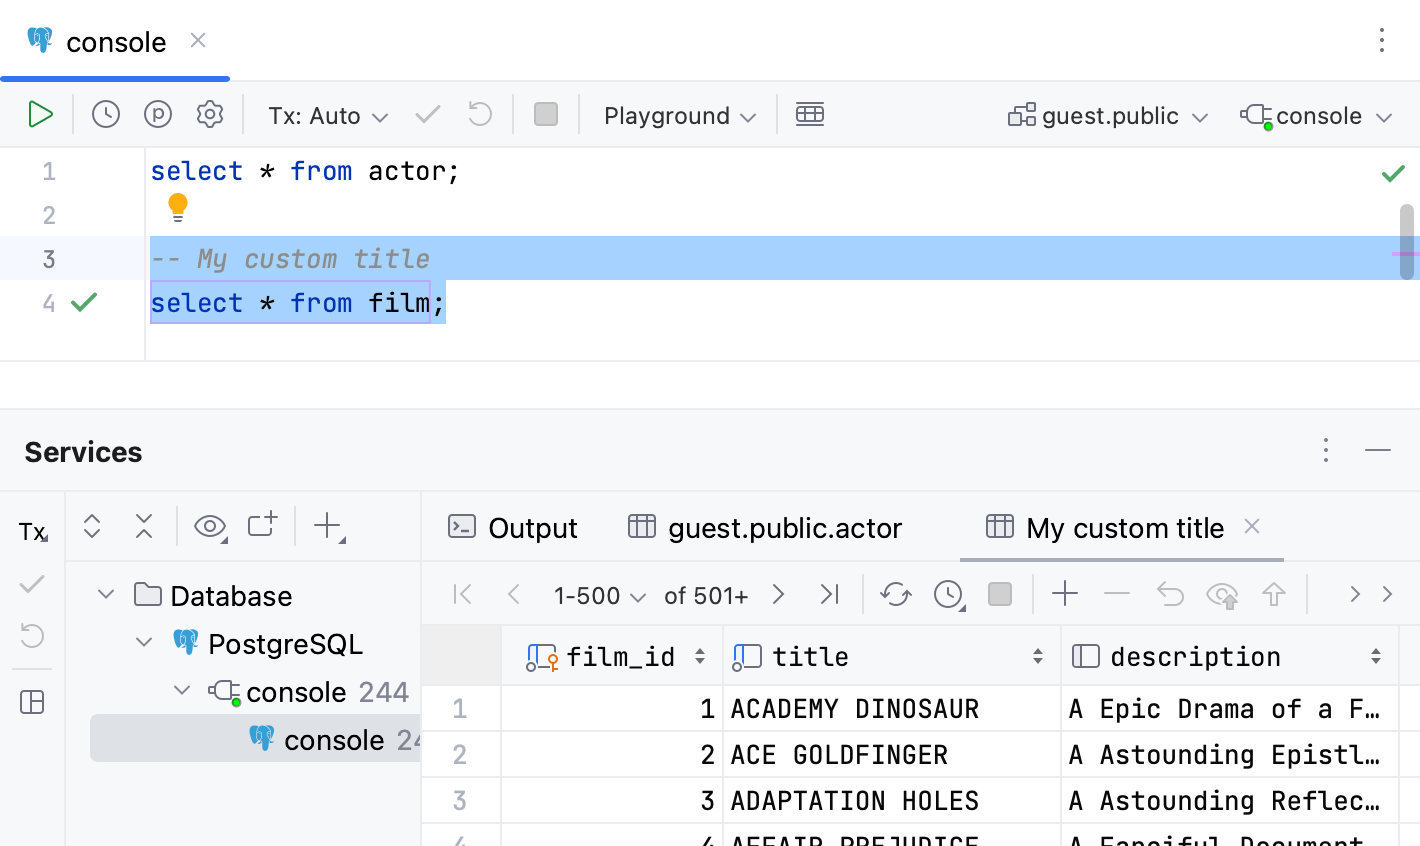This screenshot has height=846, width=1420.
Task: Switch to the Output tab
Action: point(512,527)
